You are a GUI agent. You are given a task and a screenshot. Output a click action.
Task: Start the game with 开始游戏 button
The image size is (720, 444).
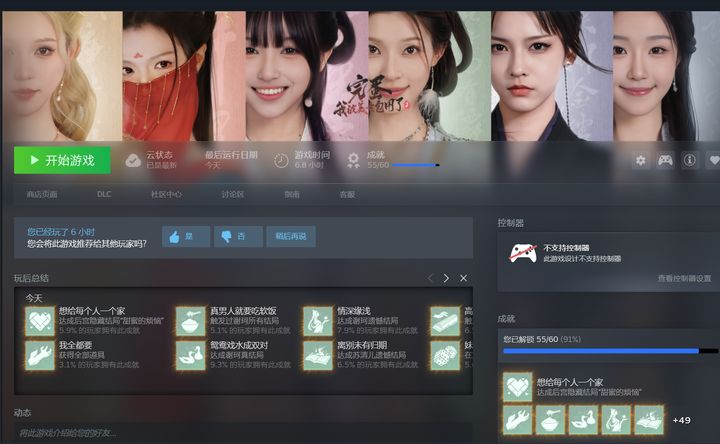[x=62, y=160]
